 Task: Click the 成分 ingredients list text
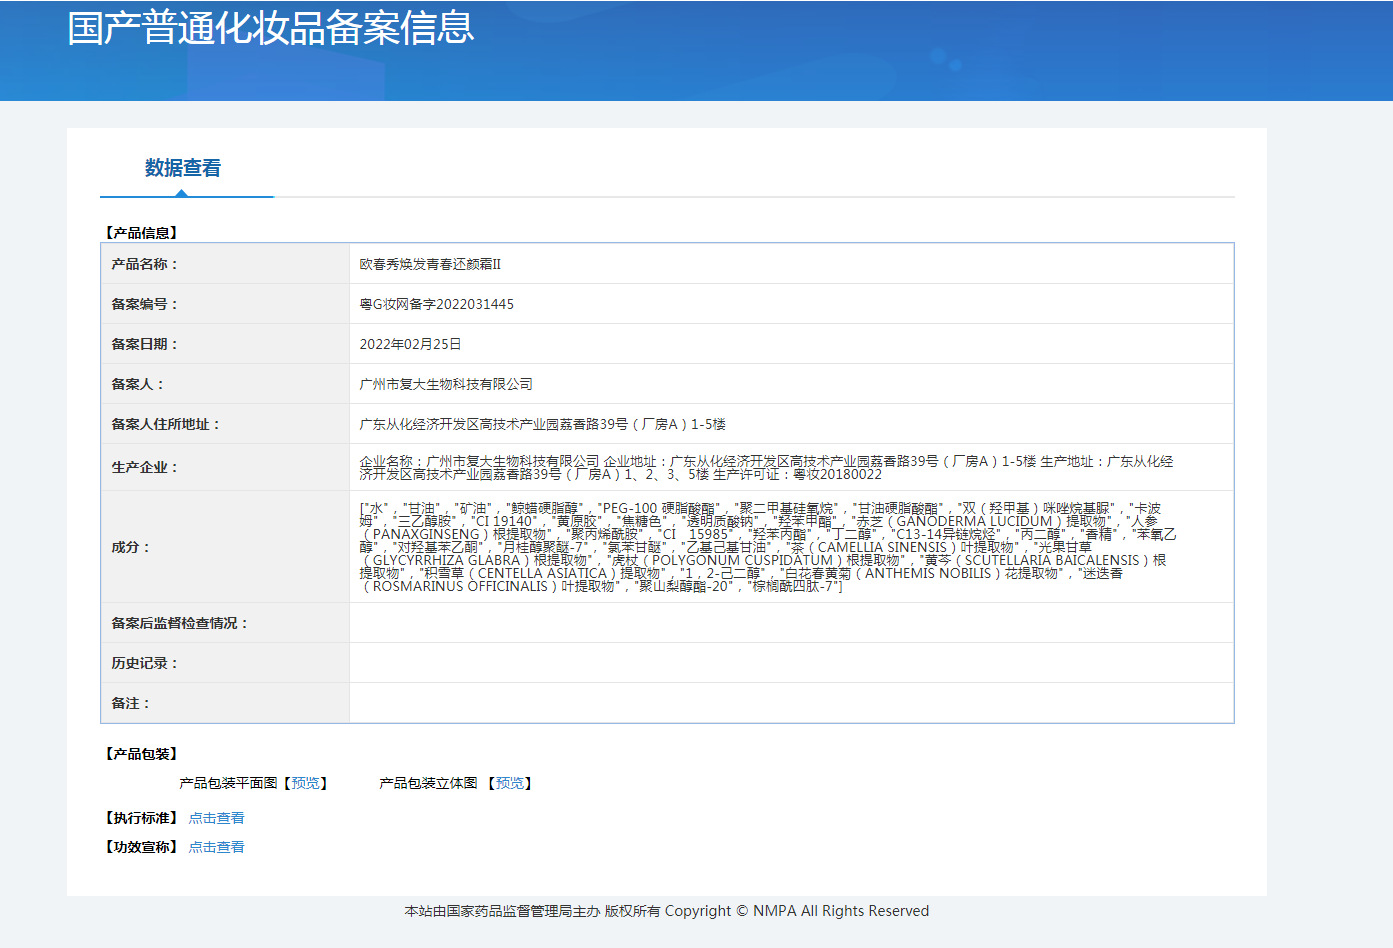768,547
